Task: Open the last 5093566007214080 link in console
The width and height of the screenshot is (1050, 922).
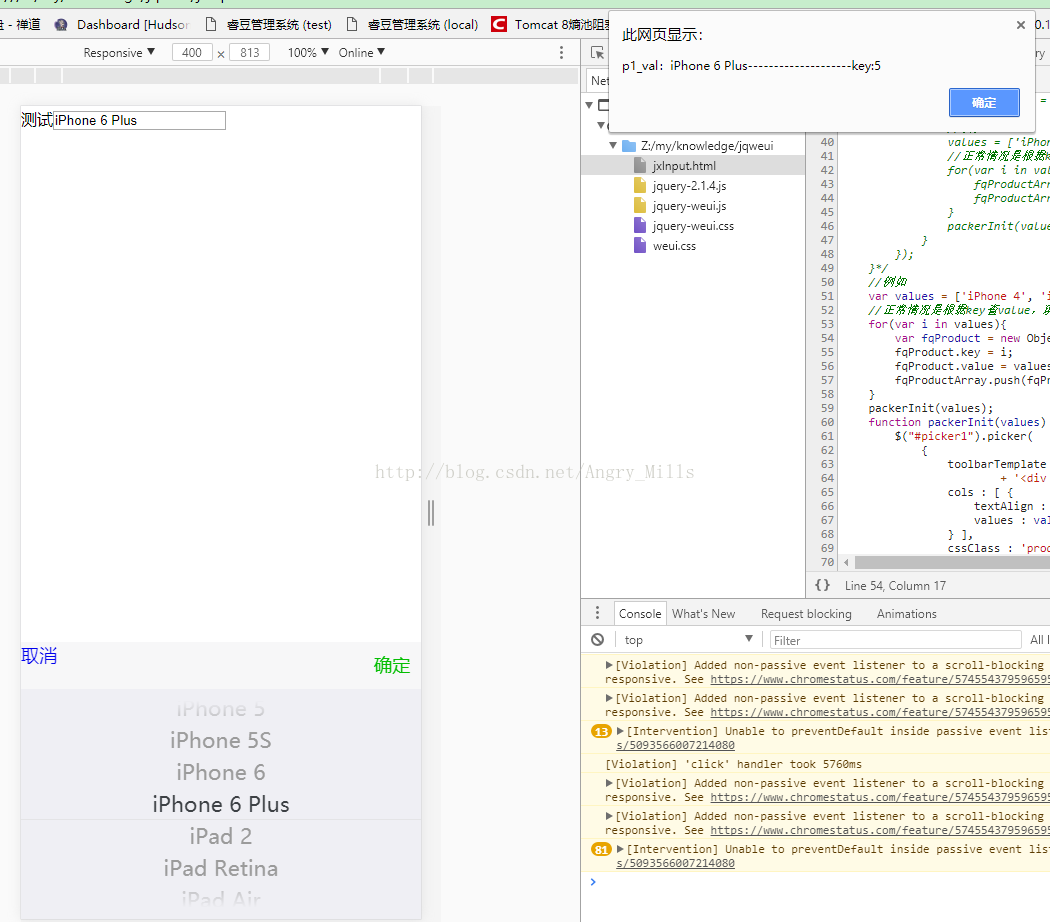Action: 675,863
